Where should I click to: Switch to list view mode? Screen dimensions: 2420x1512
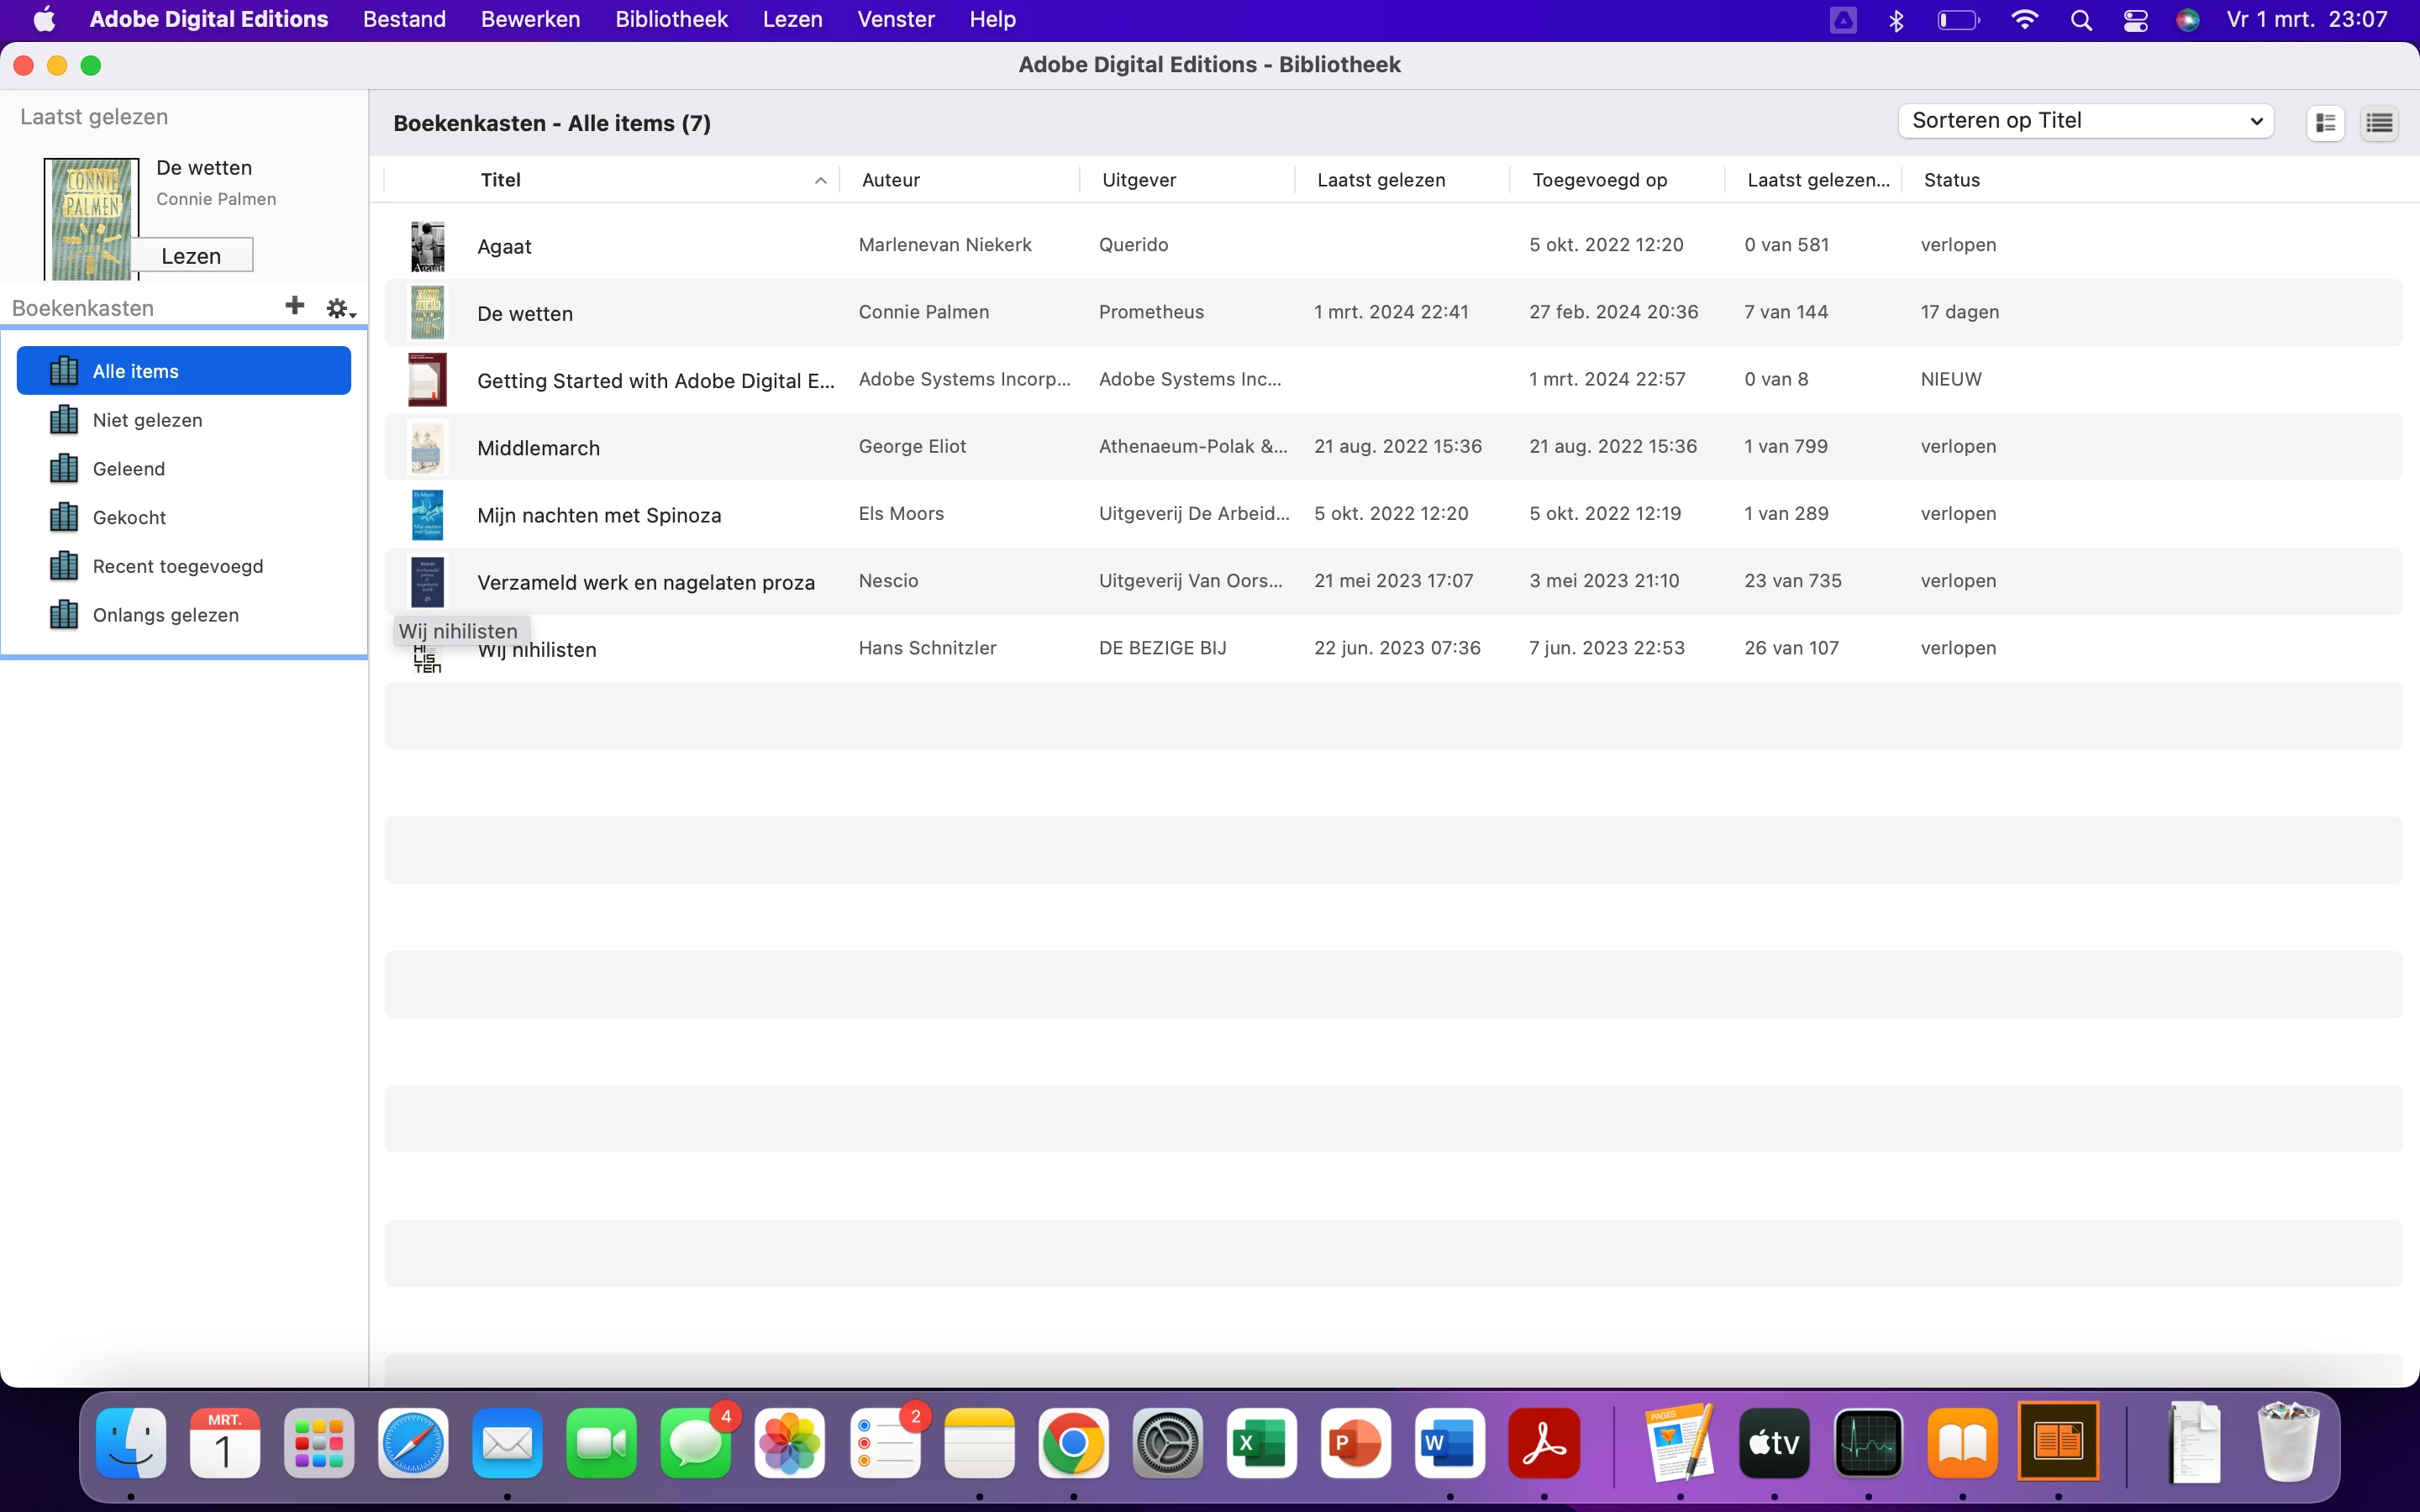click(2379, 123)
